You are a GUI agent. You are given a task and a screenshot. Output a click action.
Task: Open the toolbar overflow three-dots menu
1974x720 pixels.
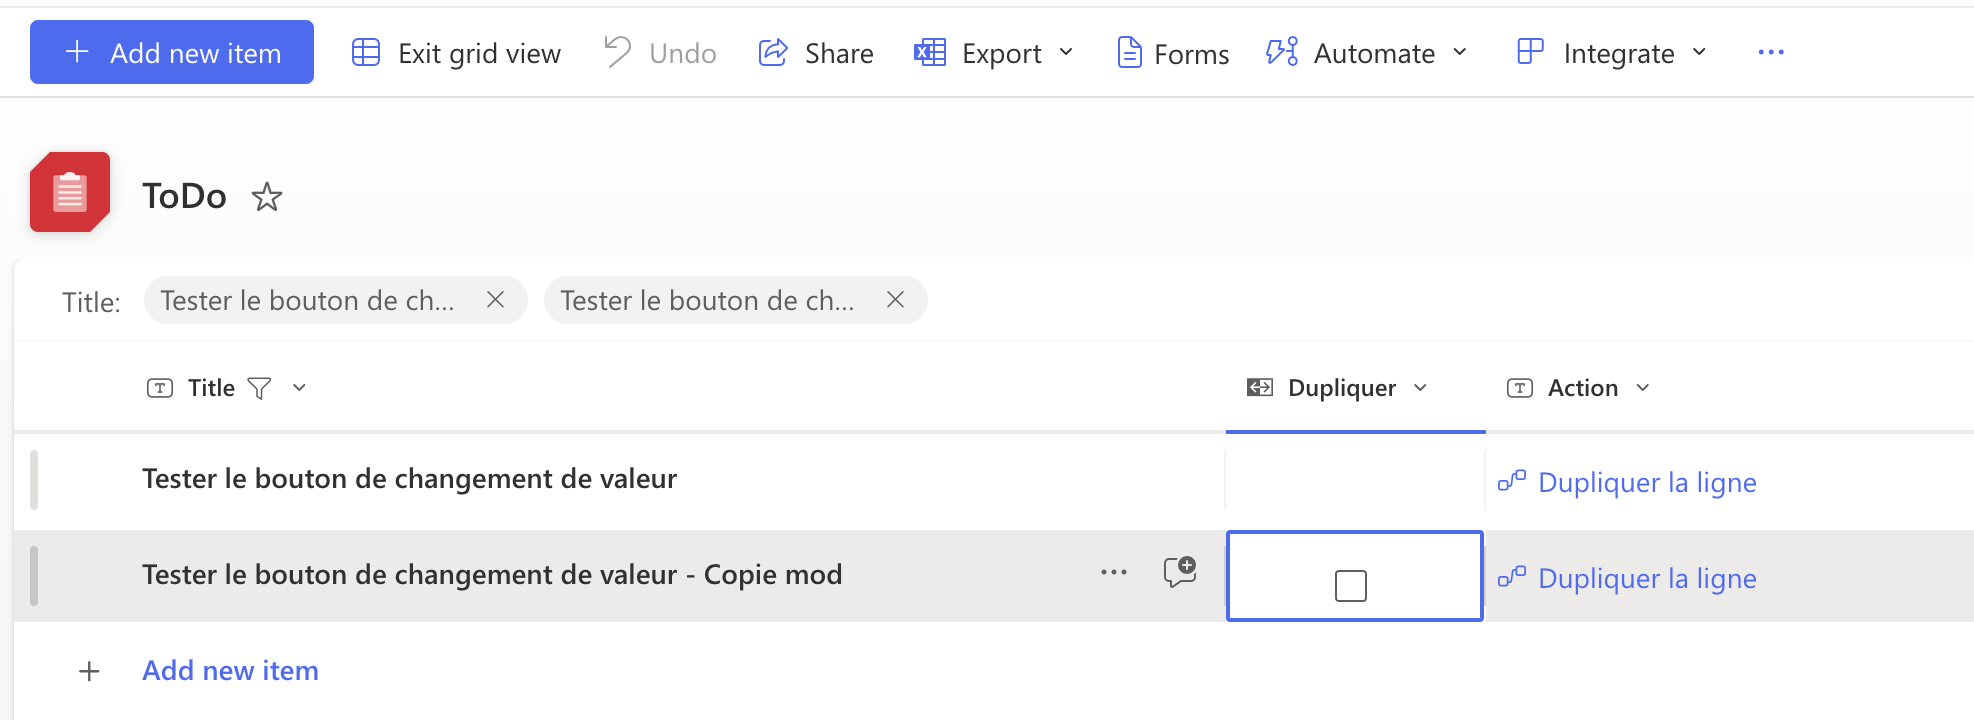(x=1771, y=53)
